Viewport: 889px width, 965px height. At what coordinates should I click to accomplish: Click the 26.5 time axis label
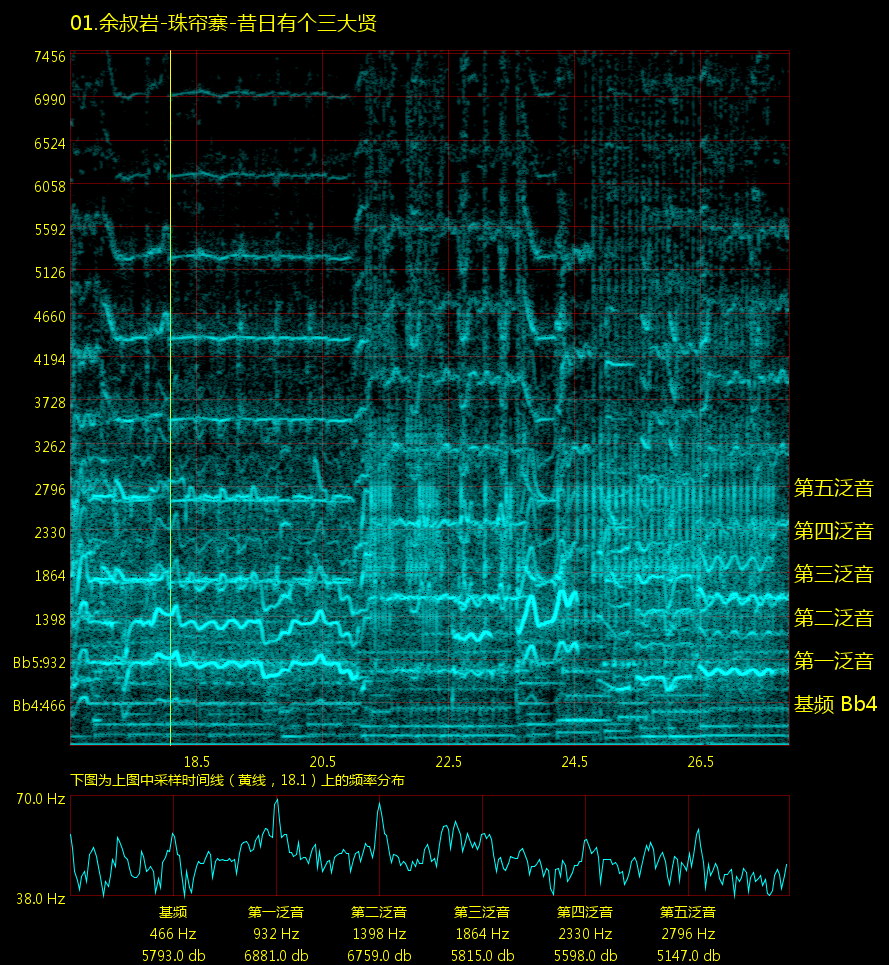[700, 762]
